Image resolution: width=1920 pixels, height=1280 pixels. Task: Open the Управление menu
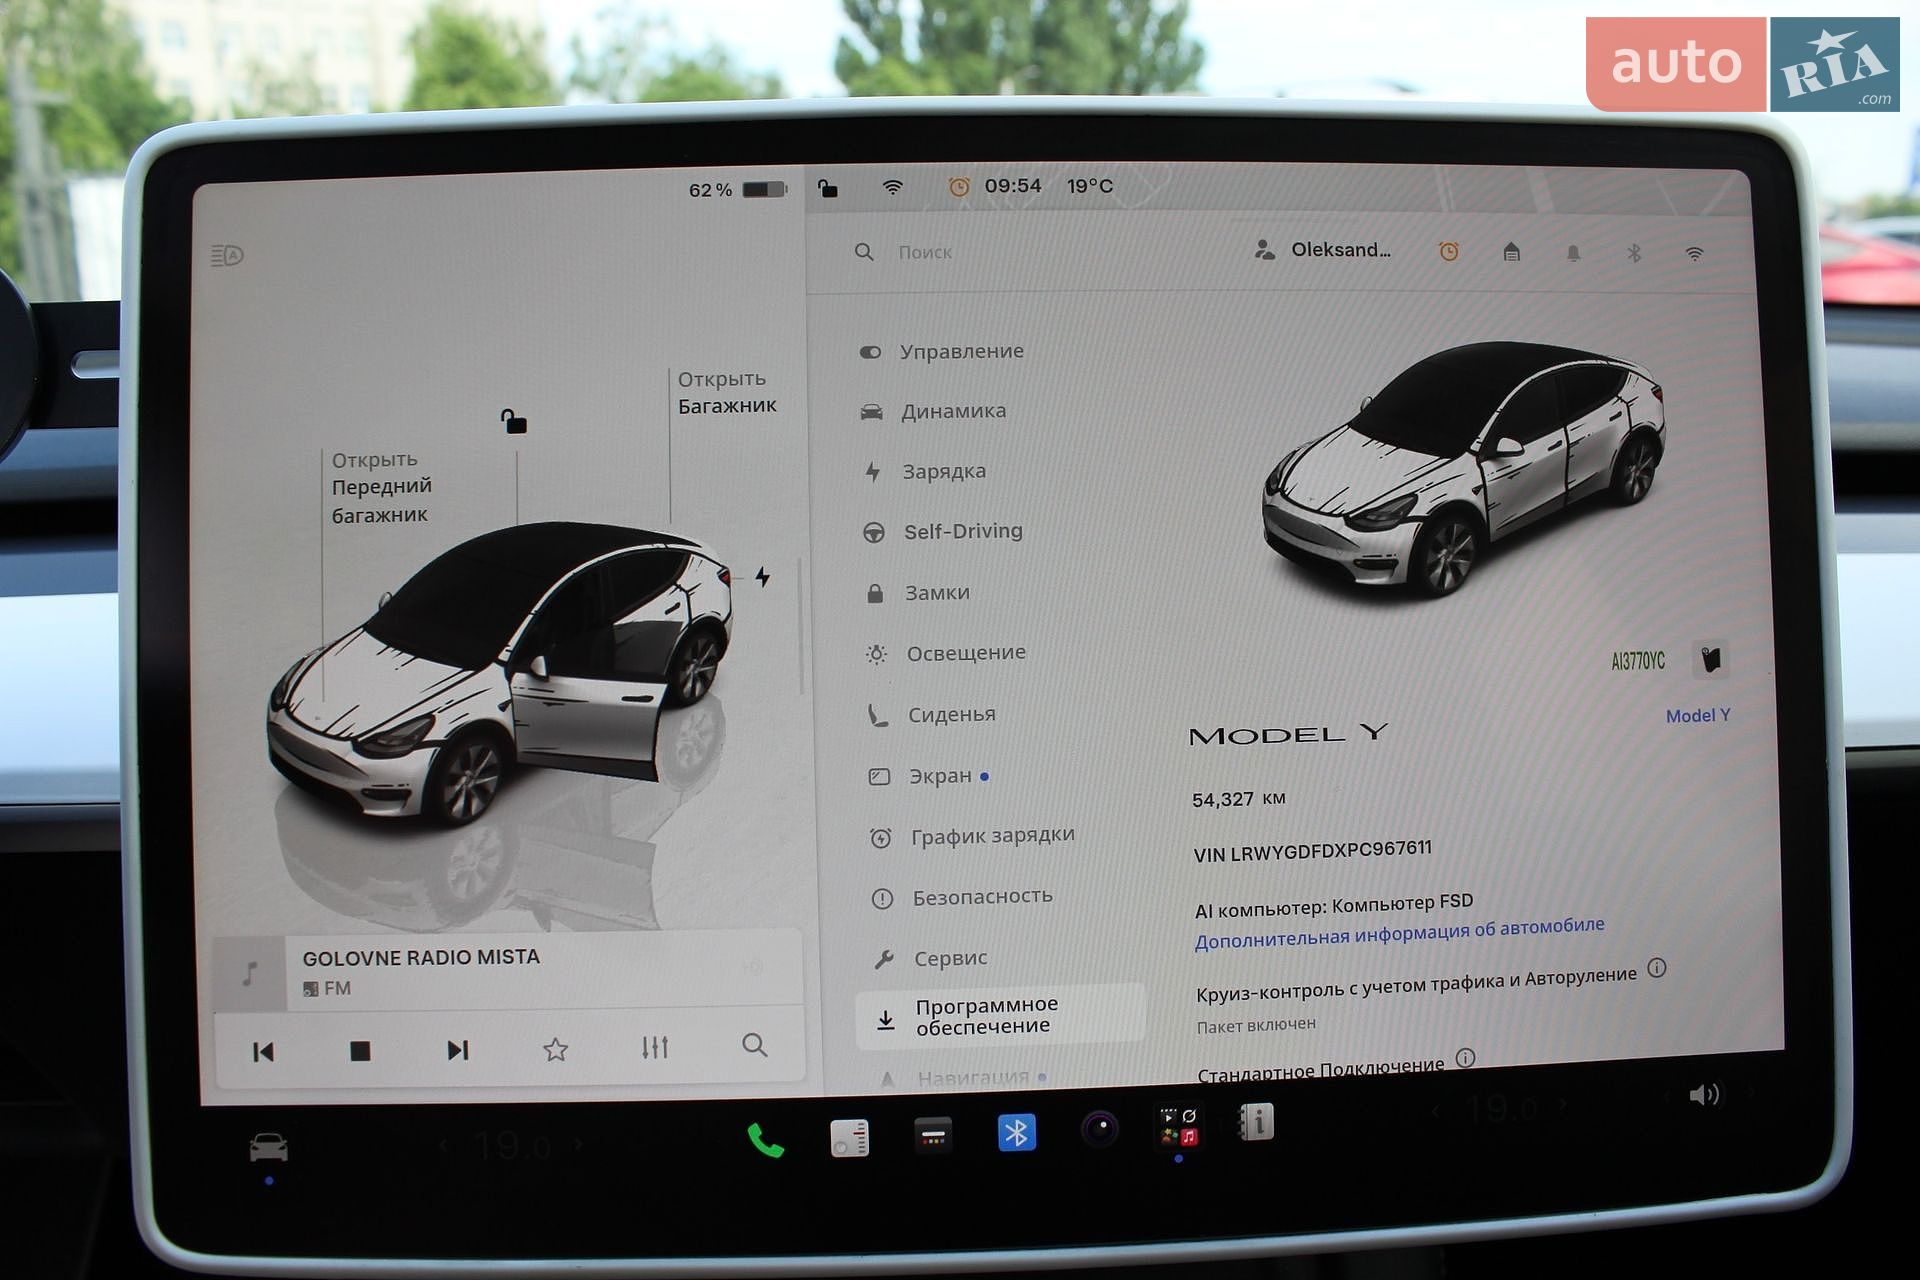pyautogui.click(x=942, y=351)
